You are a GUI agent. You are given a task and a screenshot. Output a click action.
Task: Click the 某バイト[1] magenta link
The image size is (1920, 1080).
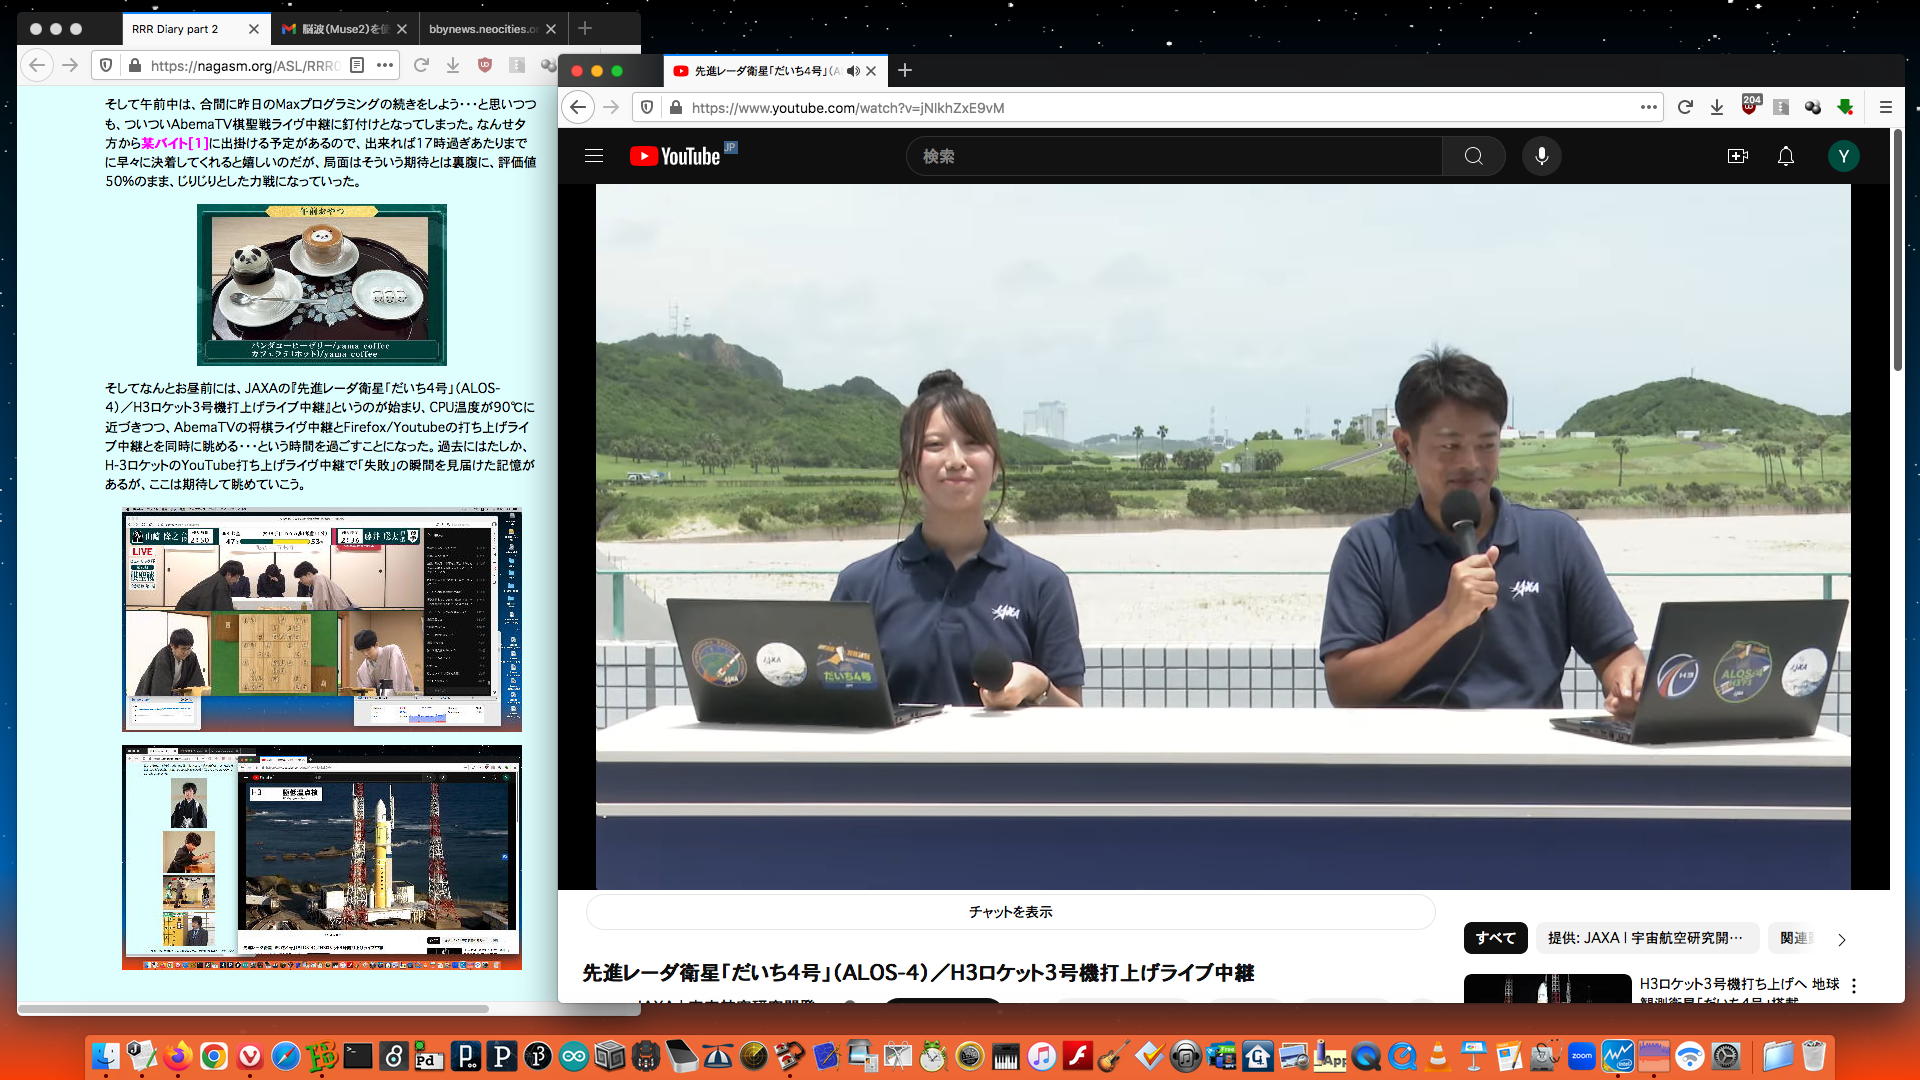[174, 143]
